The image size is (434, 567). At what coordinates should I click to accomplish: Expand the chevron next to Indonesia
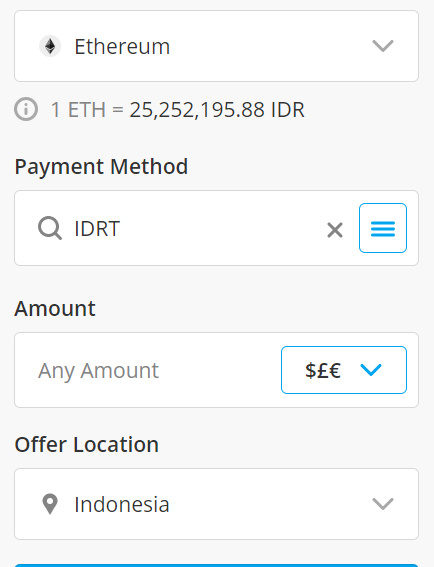click(x=383, y=504)
